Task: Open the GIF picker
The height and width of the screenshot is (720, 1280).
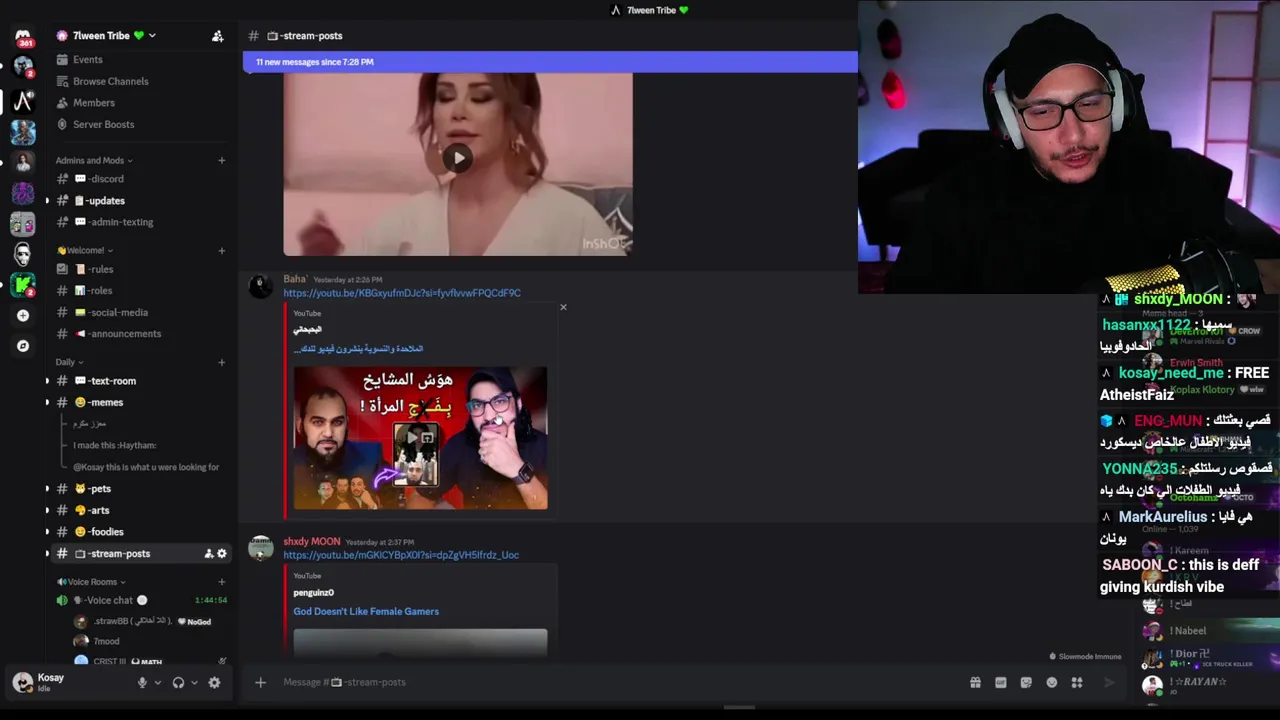Action: click(x=1000, y=682)
